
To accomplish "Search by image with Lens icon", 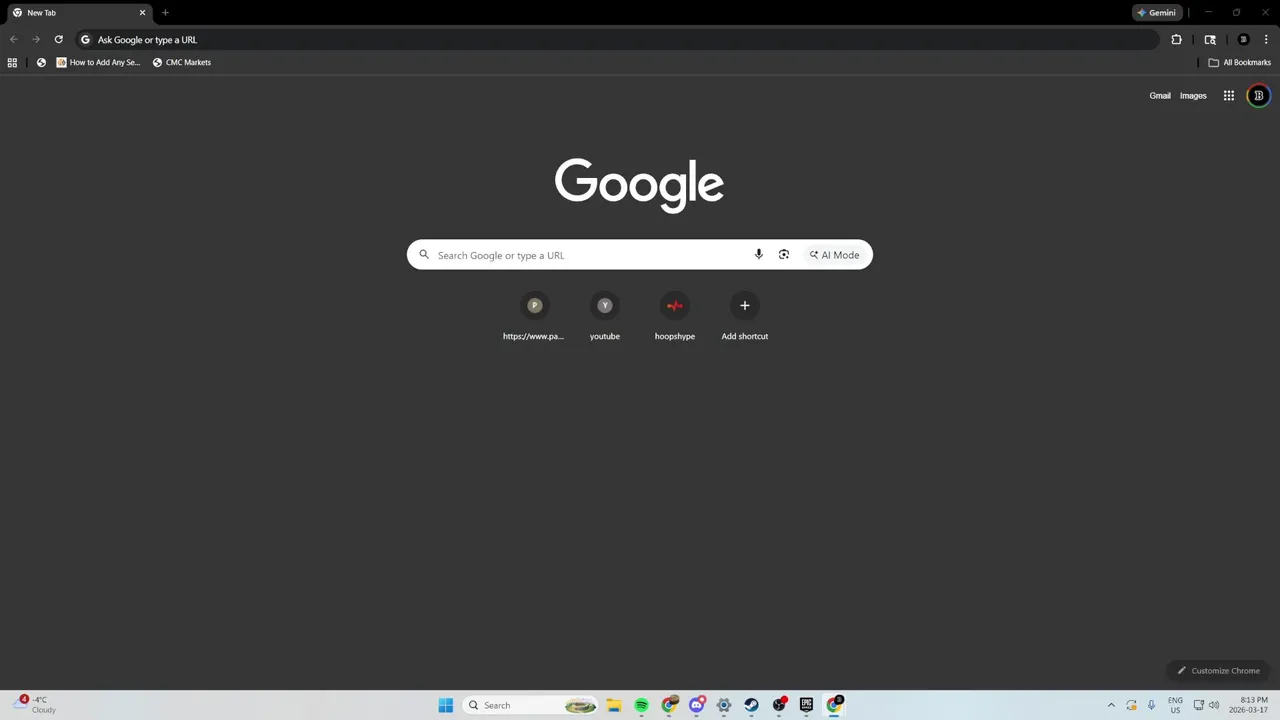I will click(784, 255).
